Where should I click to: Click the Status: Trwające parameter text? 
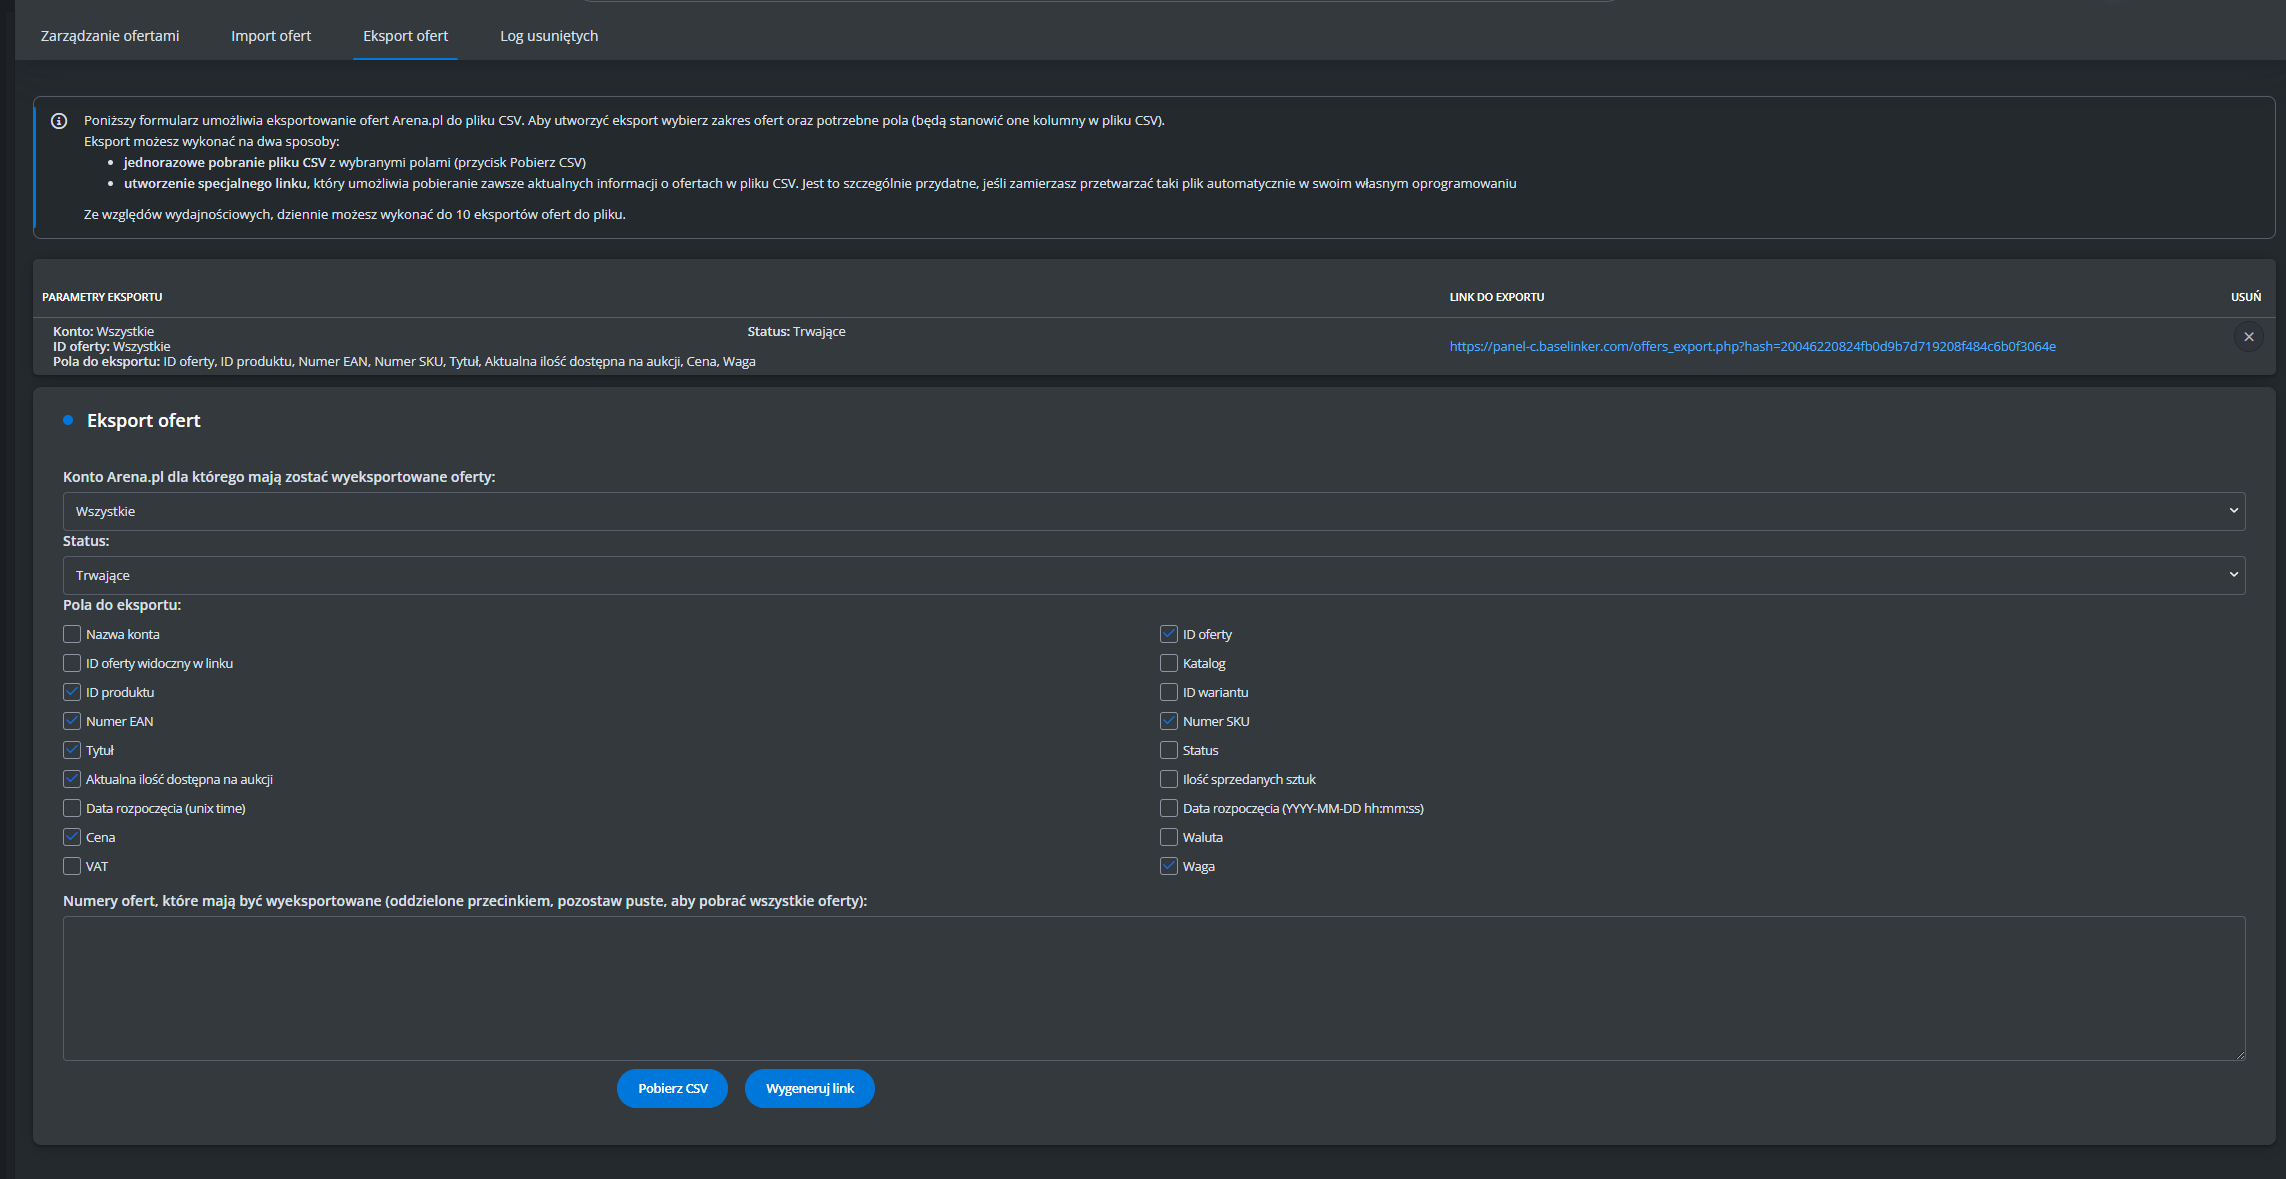pyautogui.click(x=796, y=331)
